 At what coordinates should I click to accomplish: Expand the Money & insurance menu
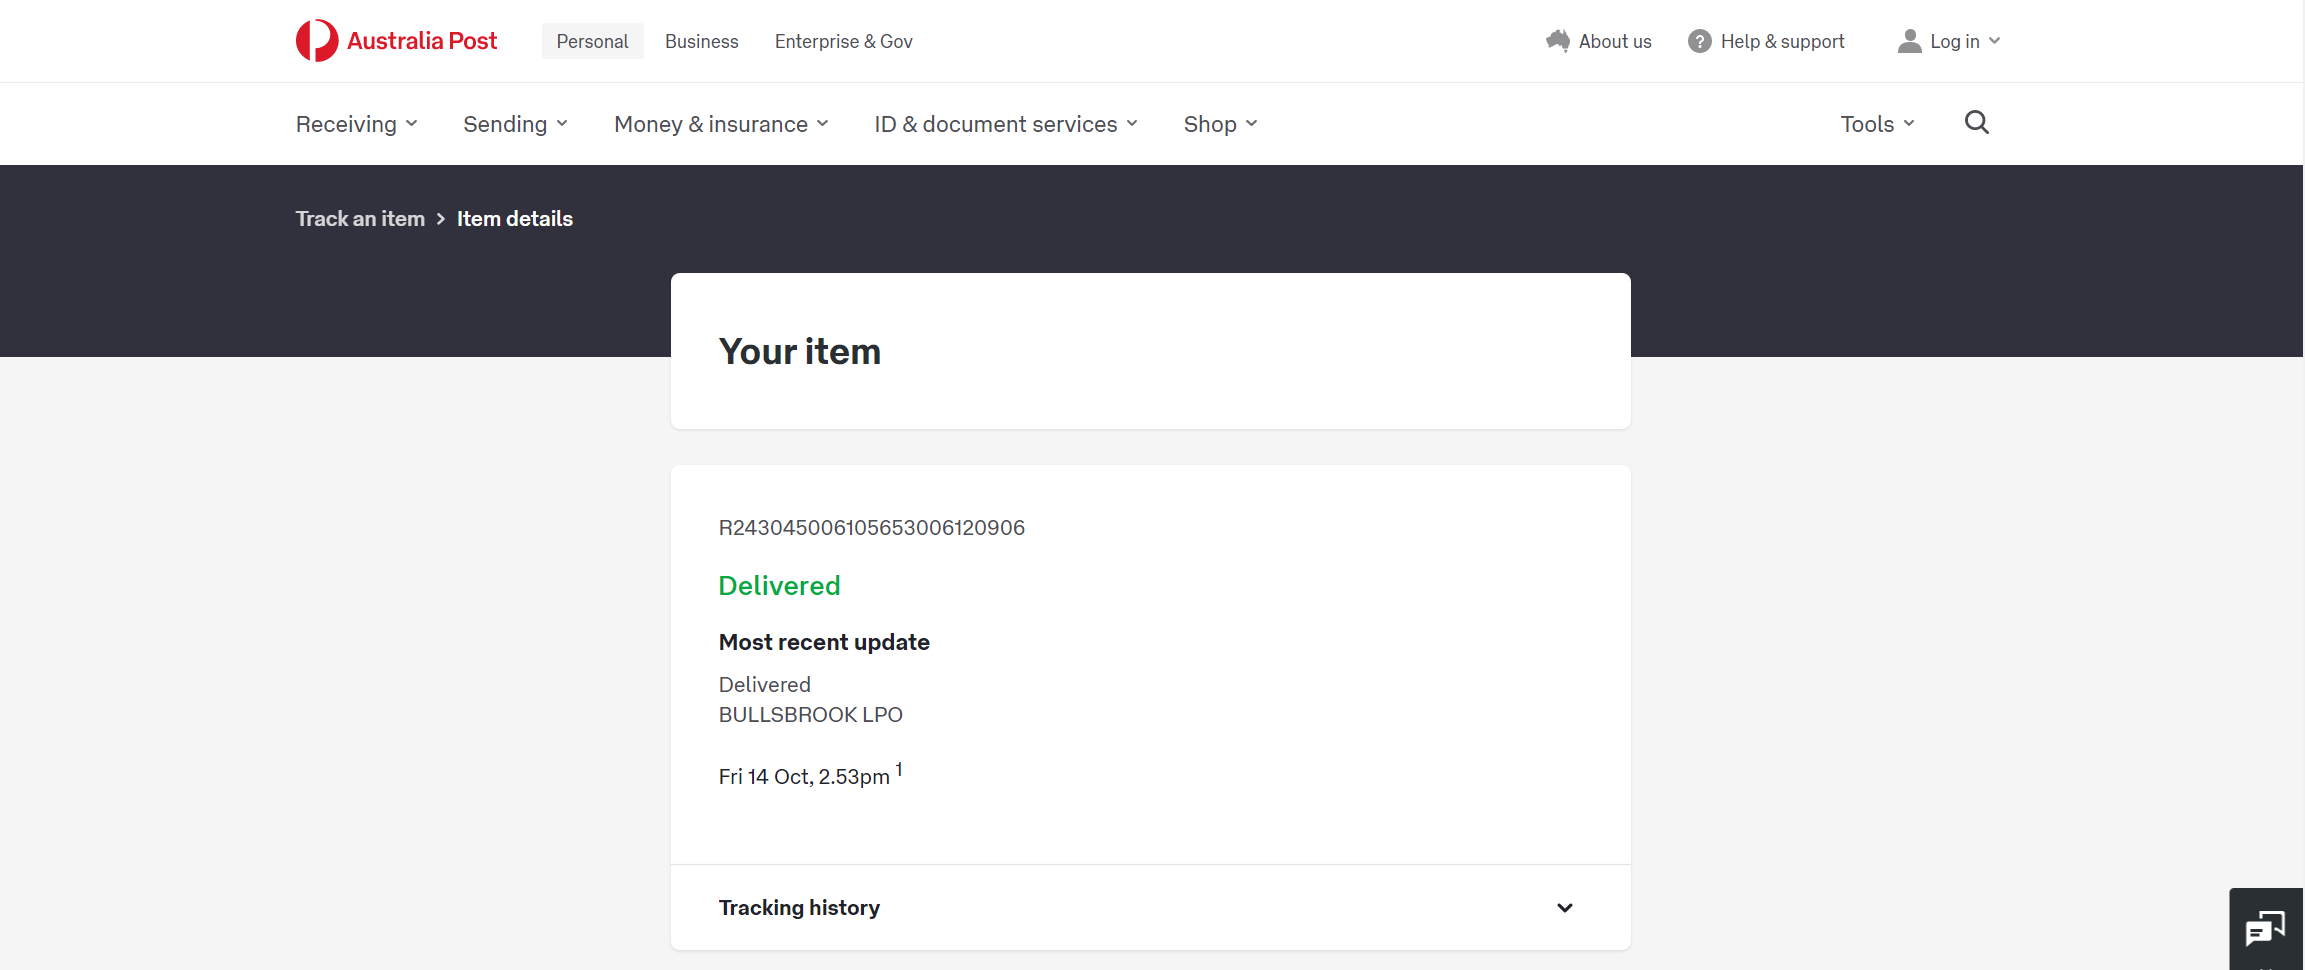click(721, 124)
